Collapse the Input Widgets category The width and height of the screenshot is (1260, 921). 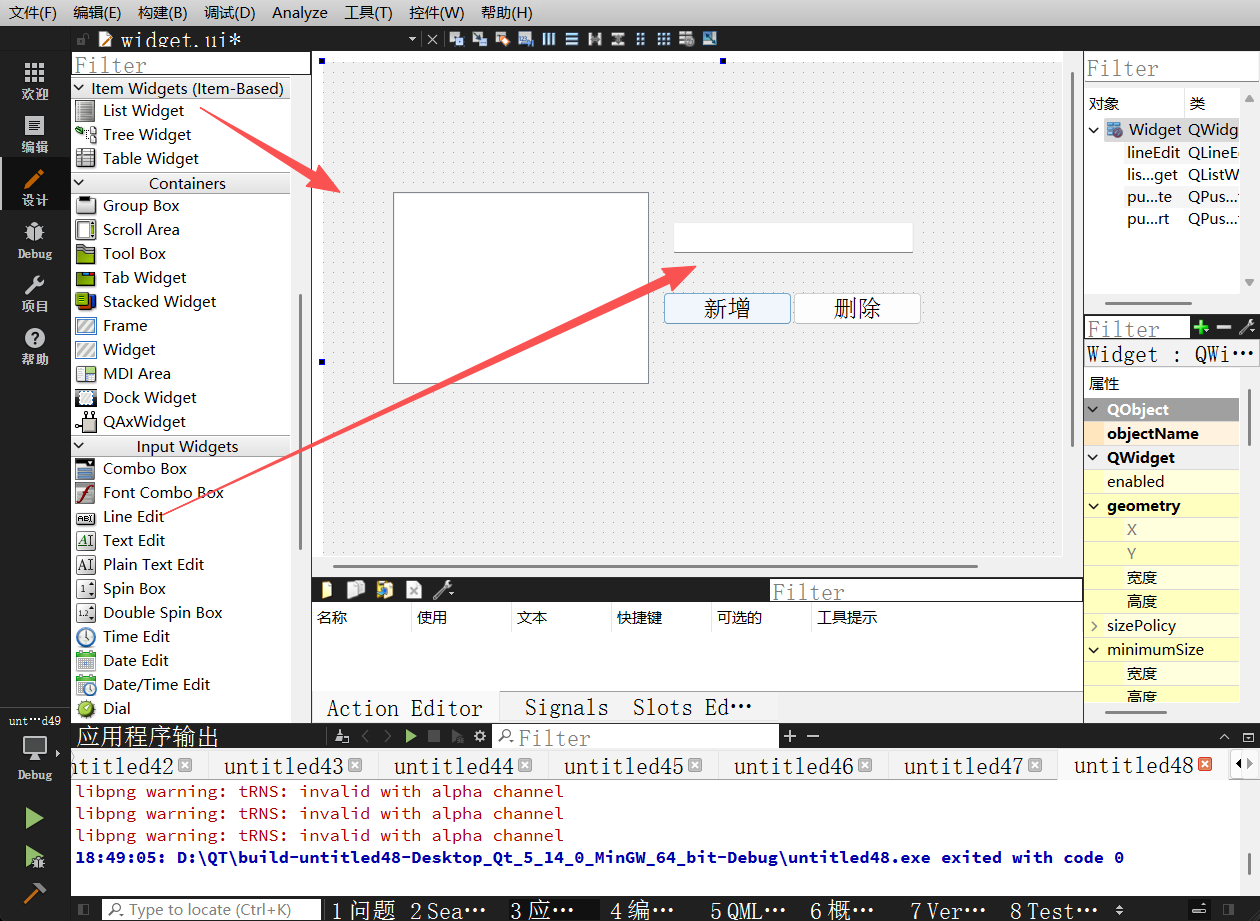click(x=80, y=446)
